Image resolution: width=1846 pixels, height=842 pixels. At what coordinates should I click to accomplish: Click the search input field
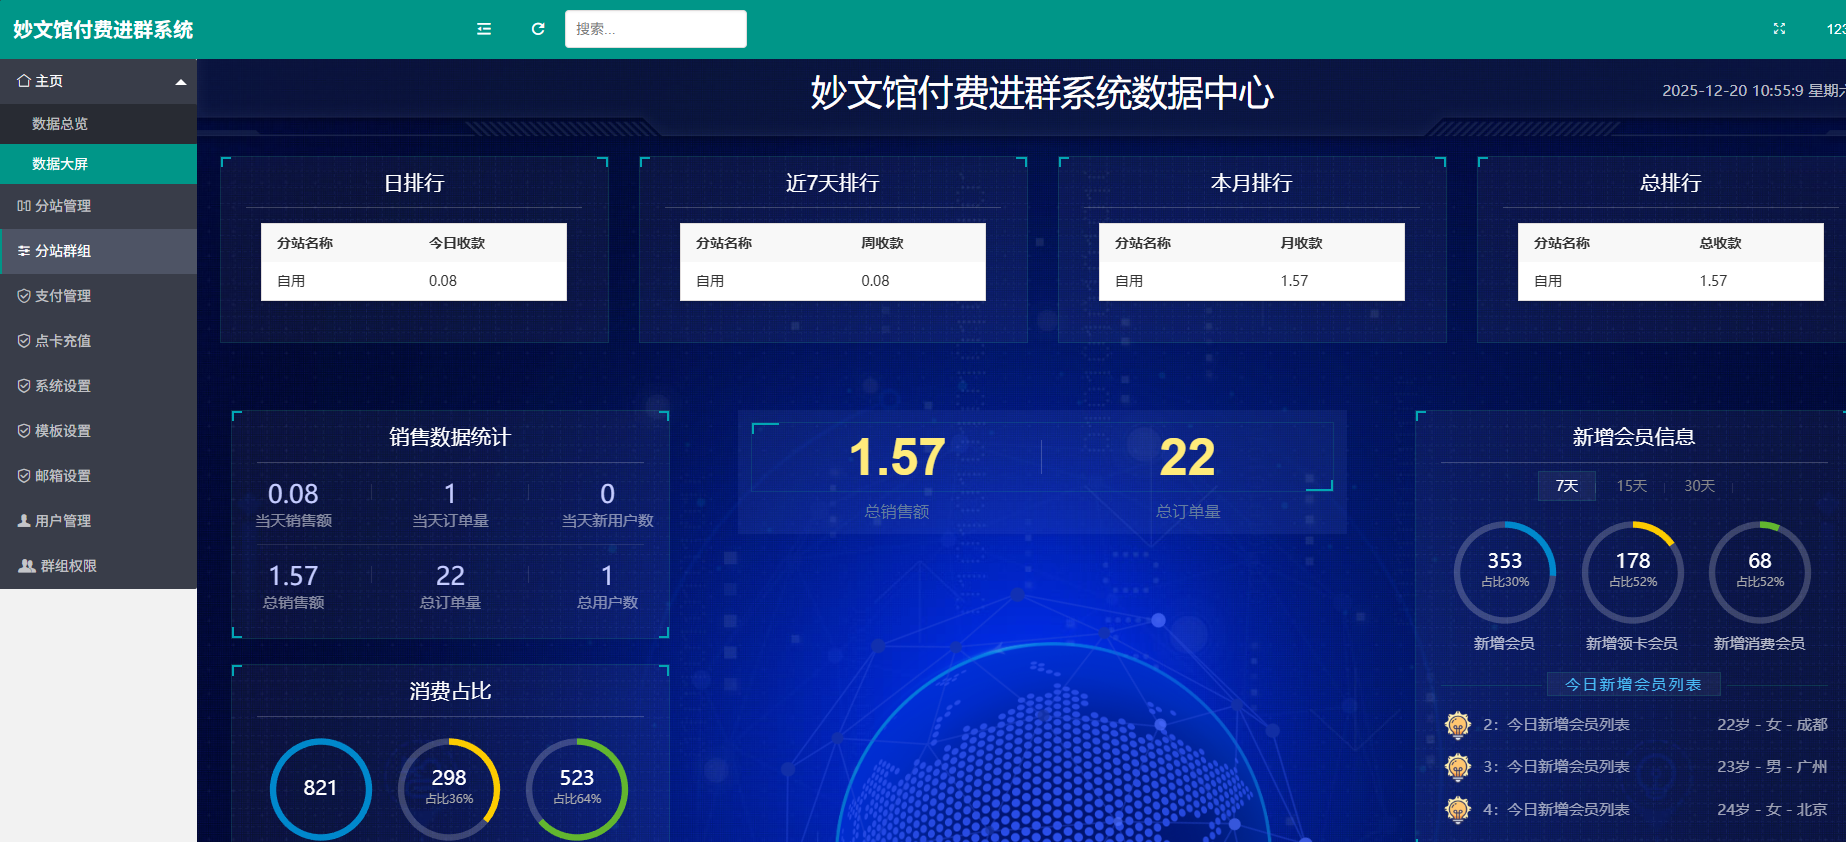[655, 29]
